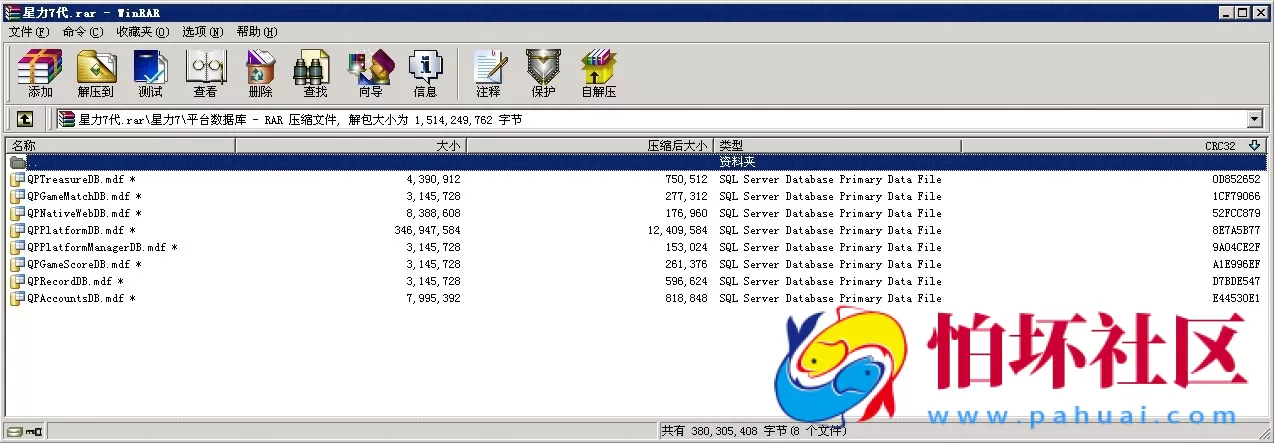
Task: Click the 添加 (Add) toolbar icon
Action: coord(40,73)
